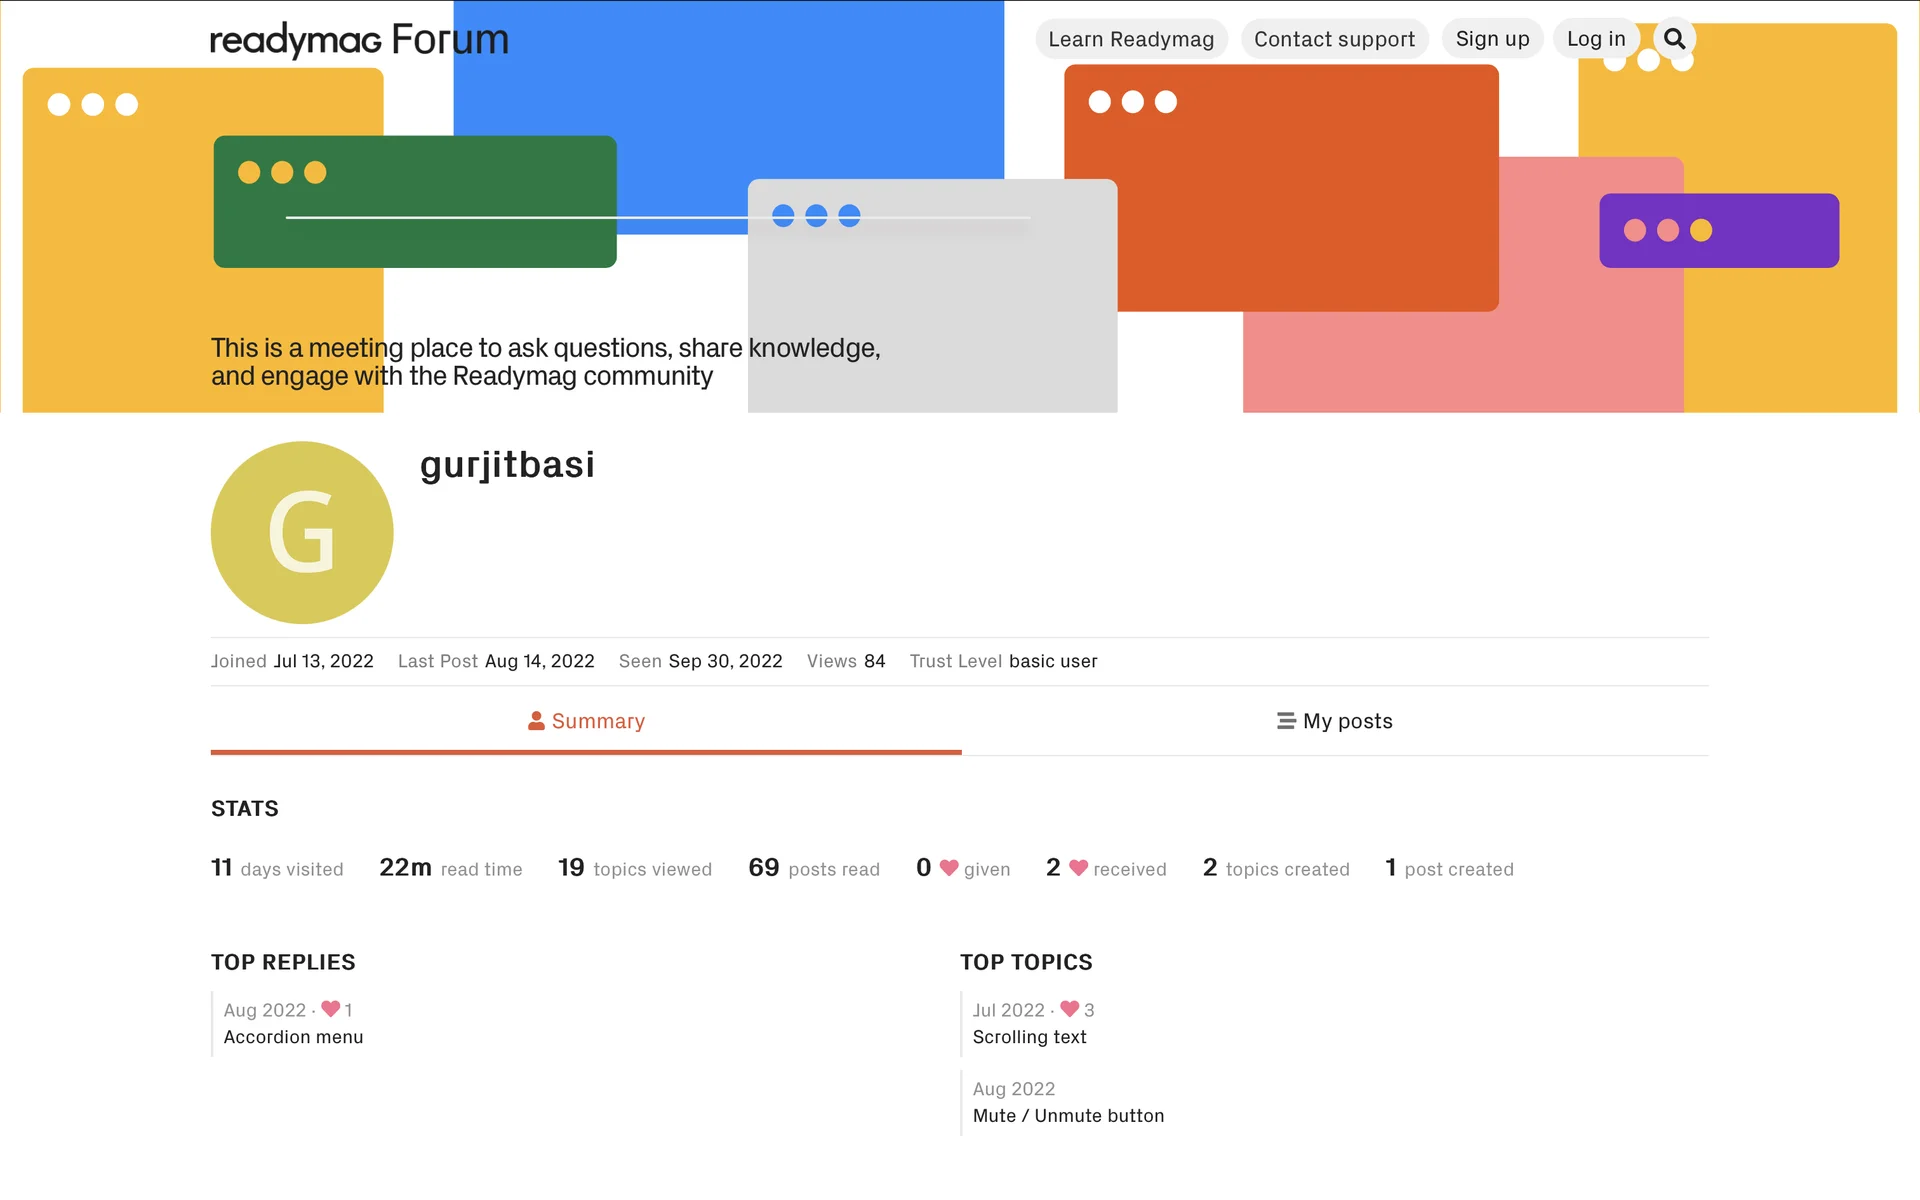The image size is (1920, 1200).
Task: Click the Log in button
Action: (x=1596, y=39)
